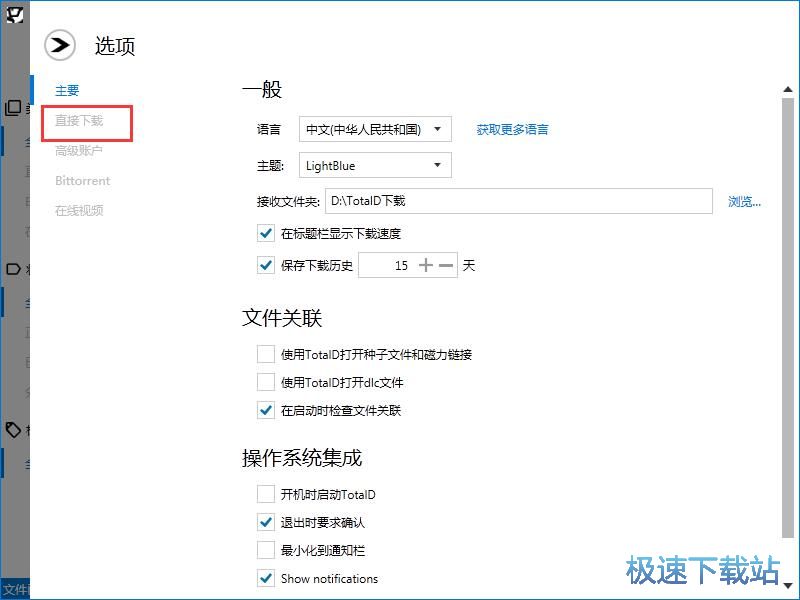Toggle the Show notifications checkbox
Screen dimensions: 800x600
point(265,579)
